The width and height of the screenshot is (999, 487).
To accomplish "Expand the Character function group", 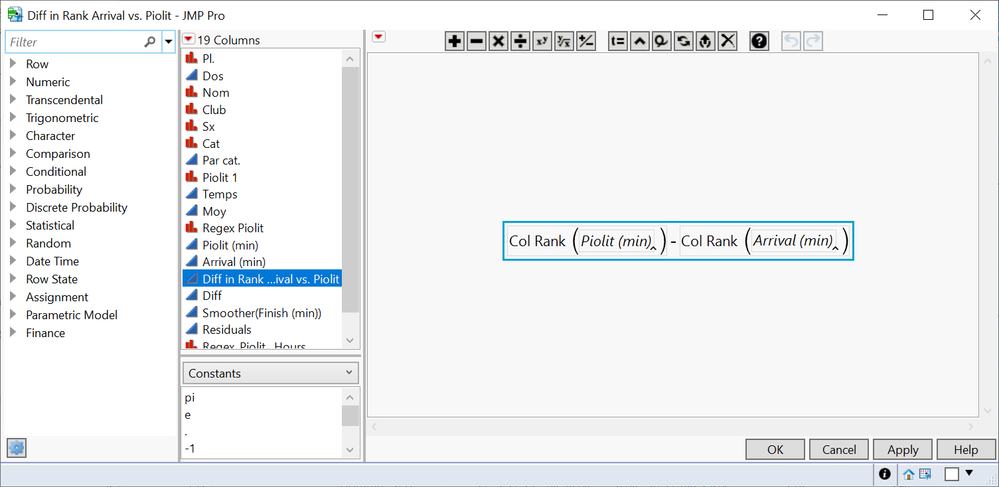I will [13, 136].
